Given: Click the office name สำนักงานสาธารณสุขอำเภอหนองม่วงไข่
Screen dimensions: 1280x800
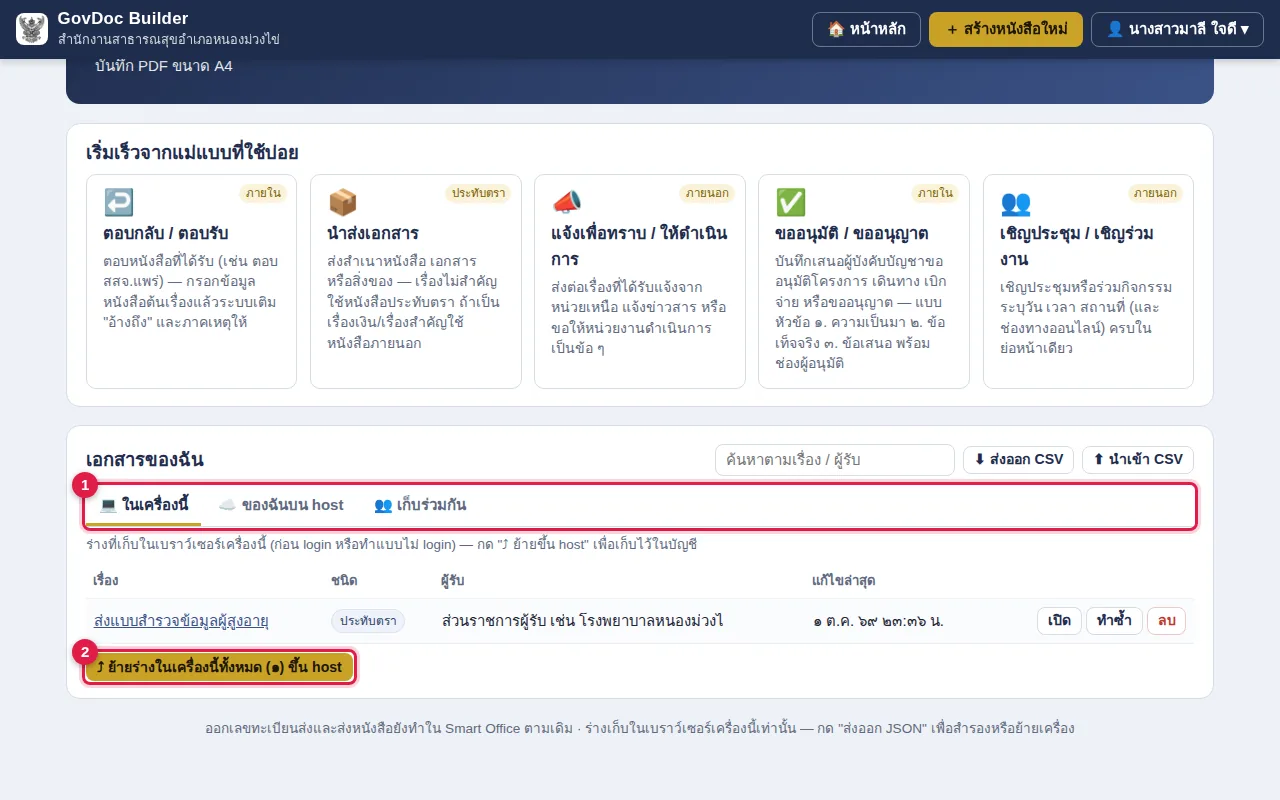Looking at the screenshot, I should [168, 39].
